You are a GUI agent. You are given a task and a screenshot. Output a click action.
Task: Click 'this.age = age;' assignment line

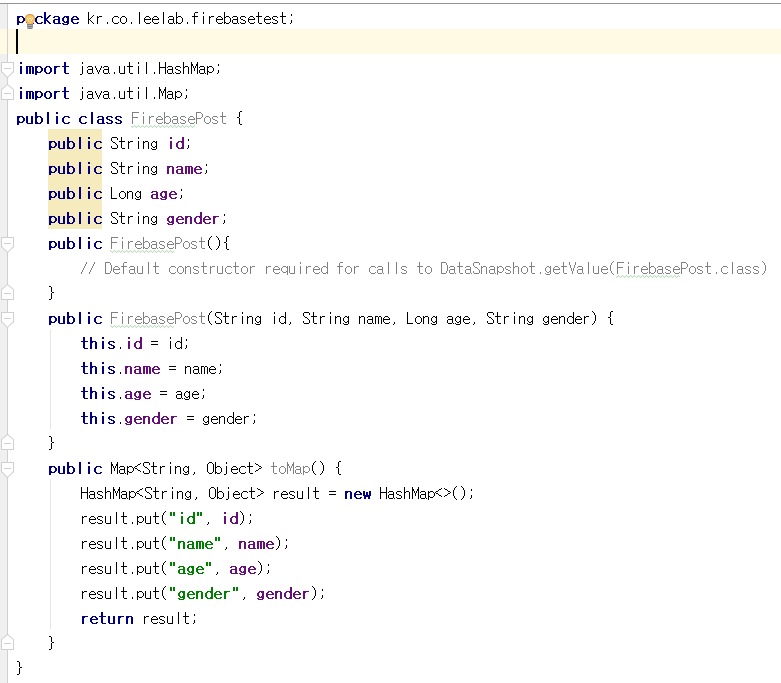(143, 394)
